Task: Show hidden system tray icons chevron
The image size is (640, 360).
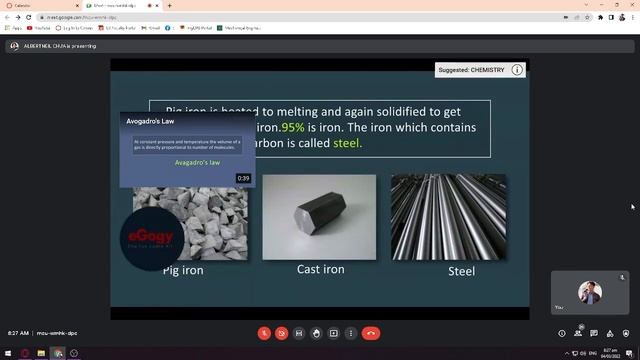Action: tap(567, 353)
